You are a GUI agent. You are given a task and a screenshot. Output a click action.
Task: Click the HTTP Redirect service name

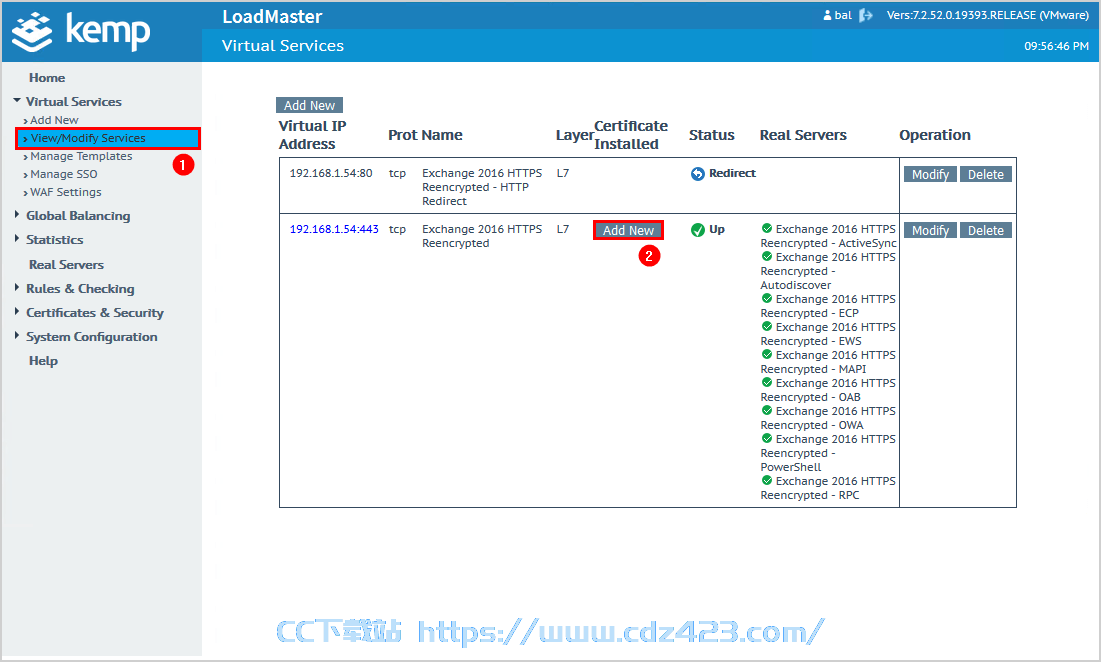[482, 187]
